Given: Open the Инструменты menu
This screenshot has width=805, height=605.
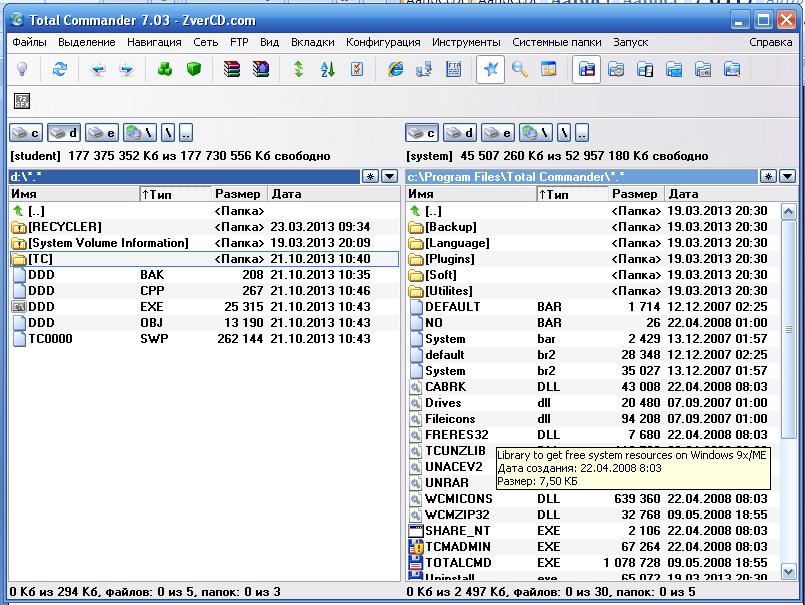Looking at the screenshot, I should click(x=466, y=42).
